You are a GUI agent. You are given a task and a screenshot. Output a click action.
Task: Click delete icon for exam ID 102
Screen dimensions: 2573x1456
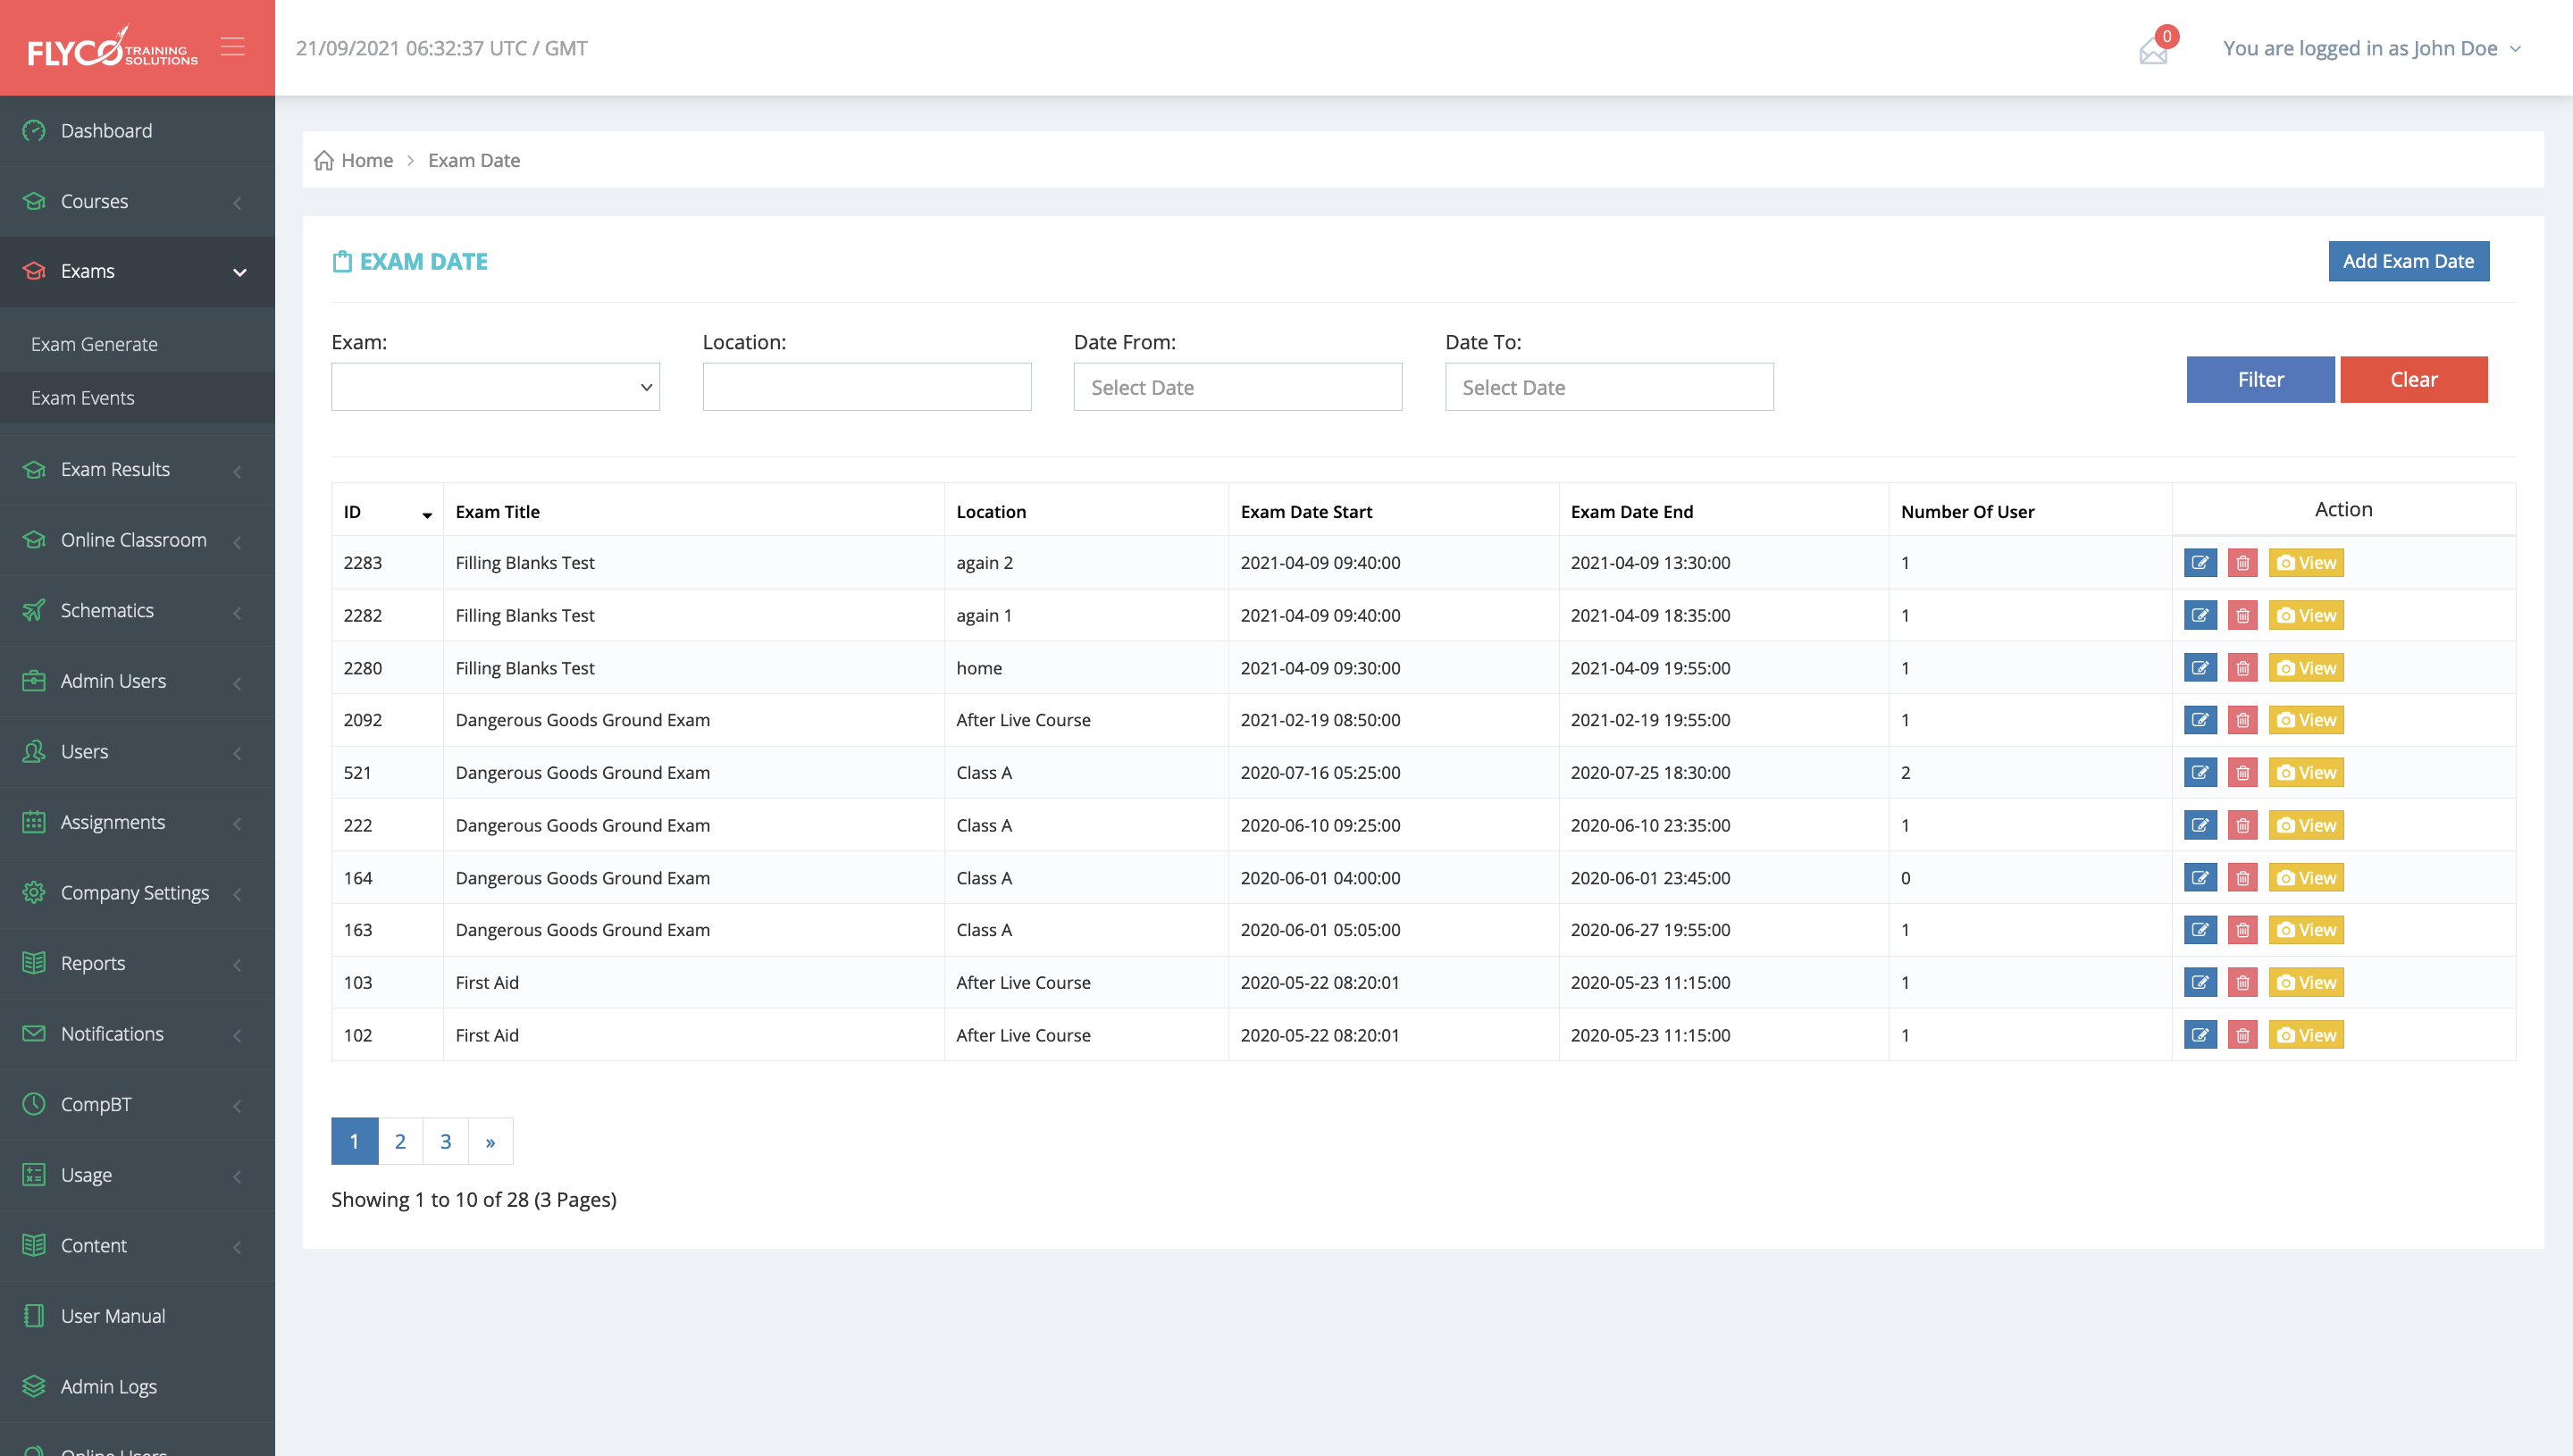(2243, 1036)
